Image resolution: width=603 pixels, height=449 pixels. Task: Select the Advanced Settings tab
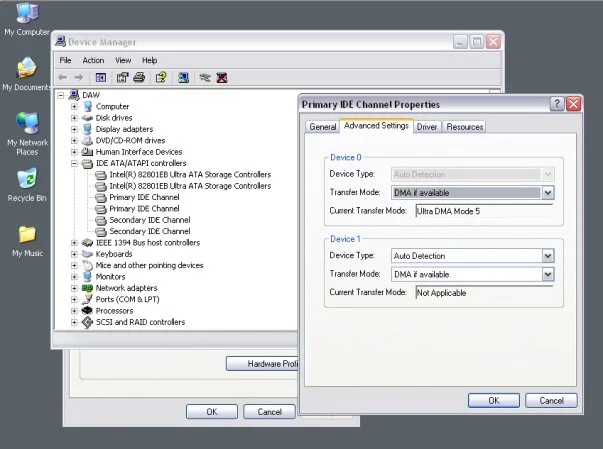pos(376,126)
